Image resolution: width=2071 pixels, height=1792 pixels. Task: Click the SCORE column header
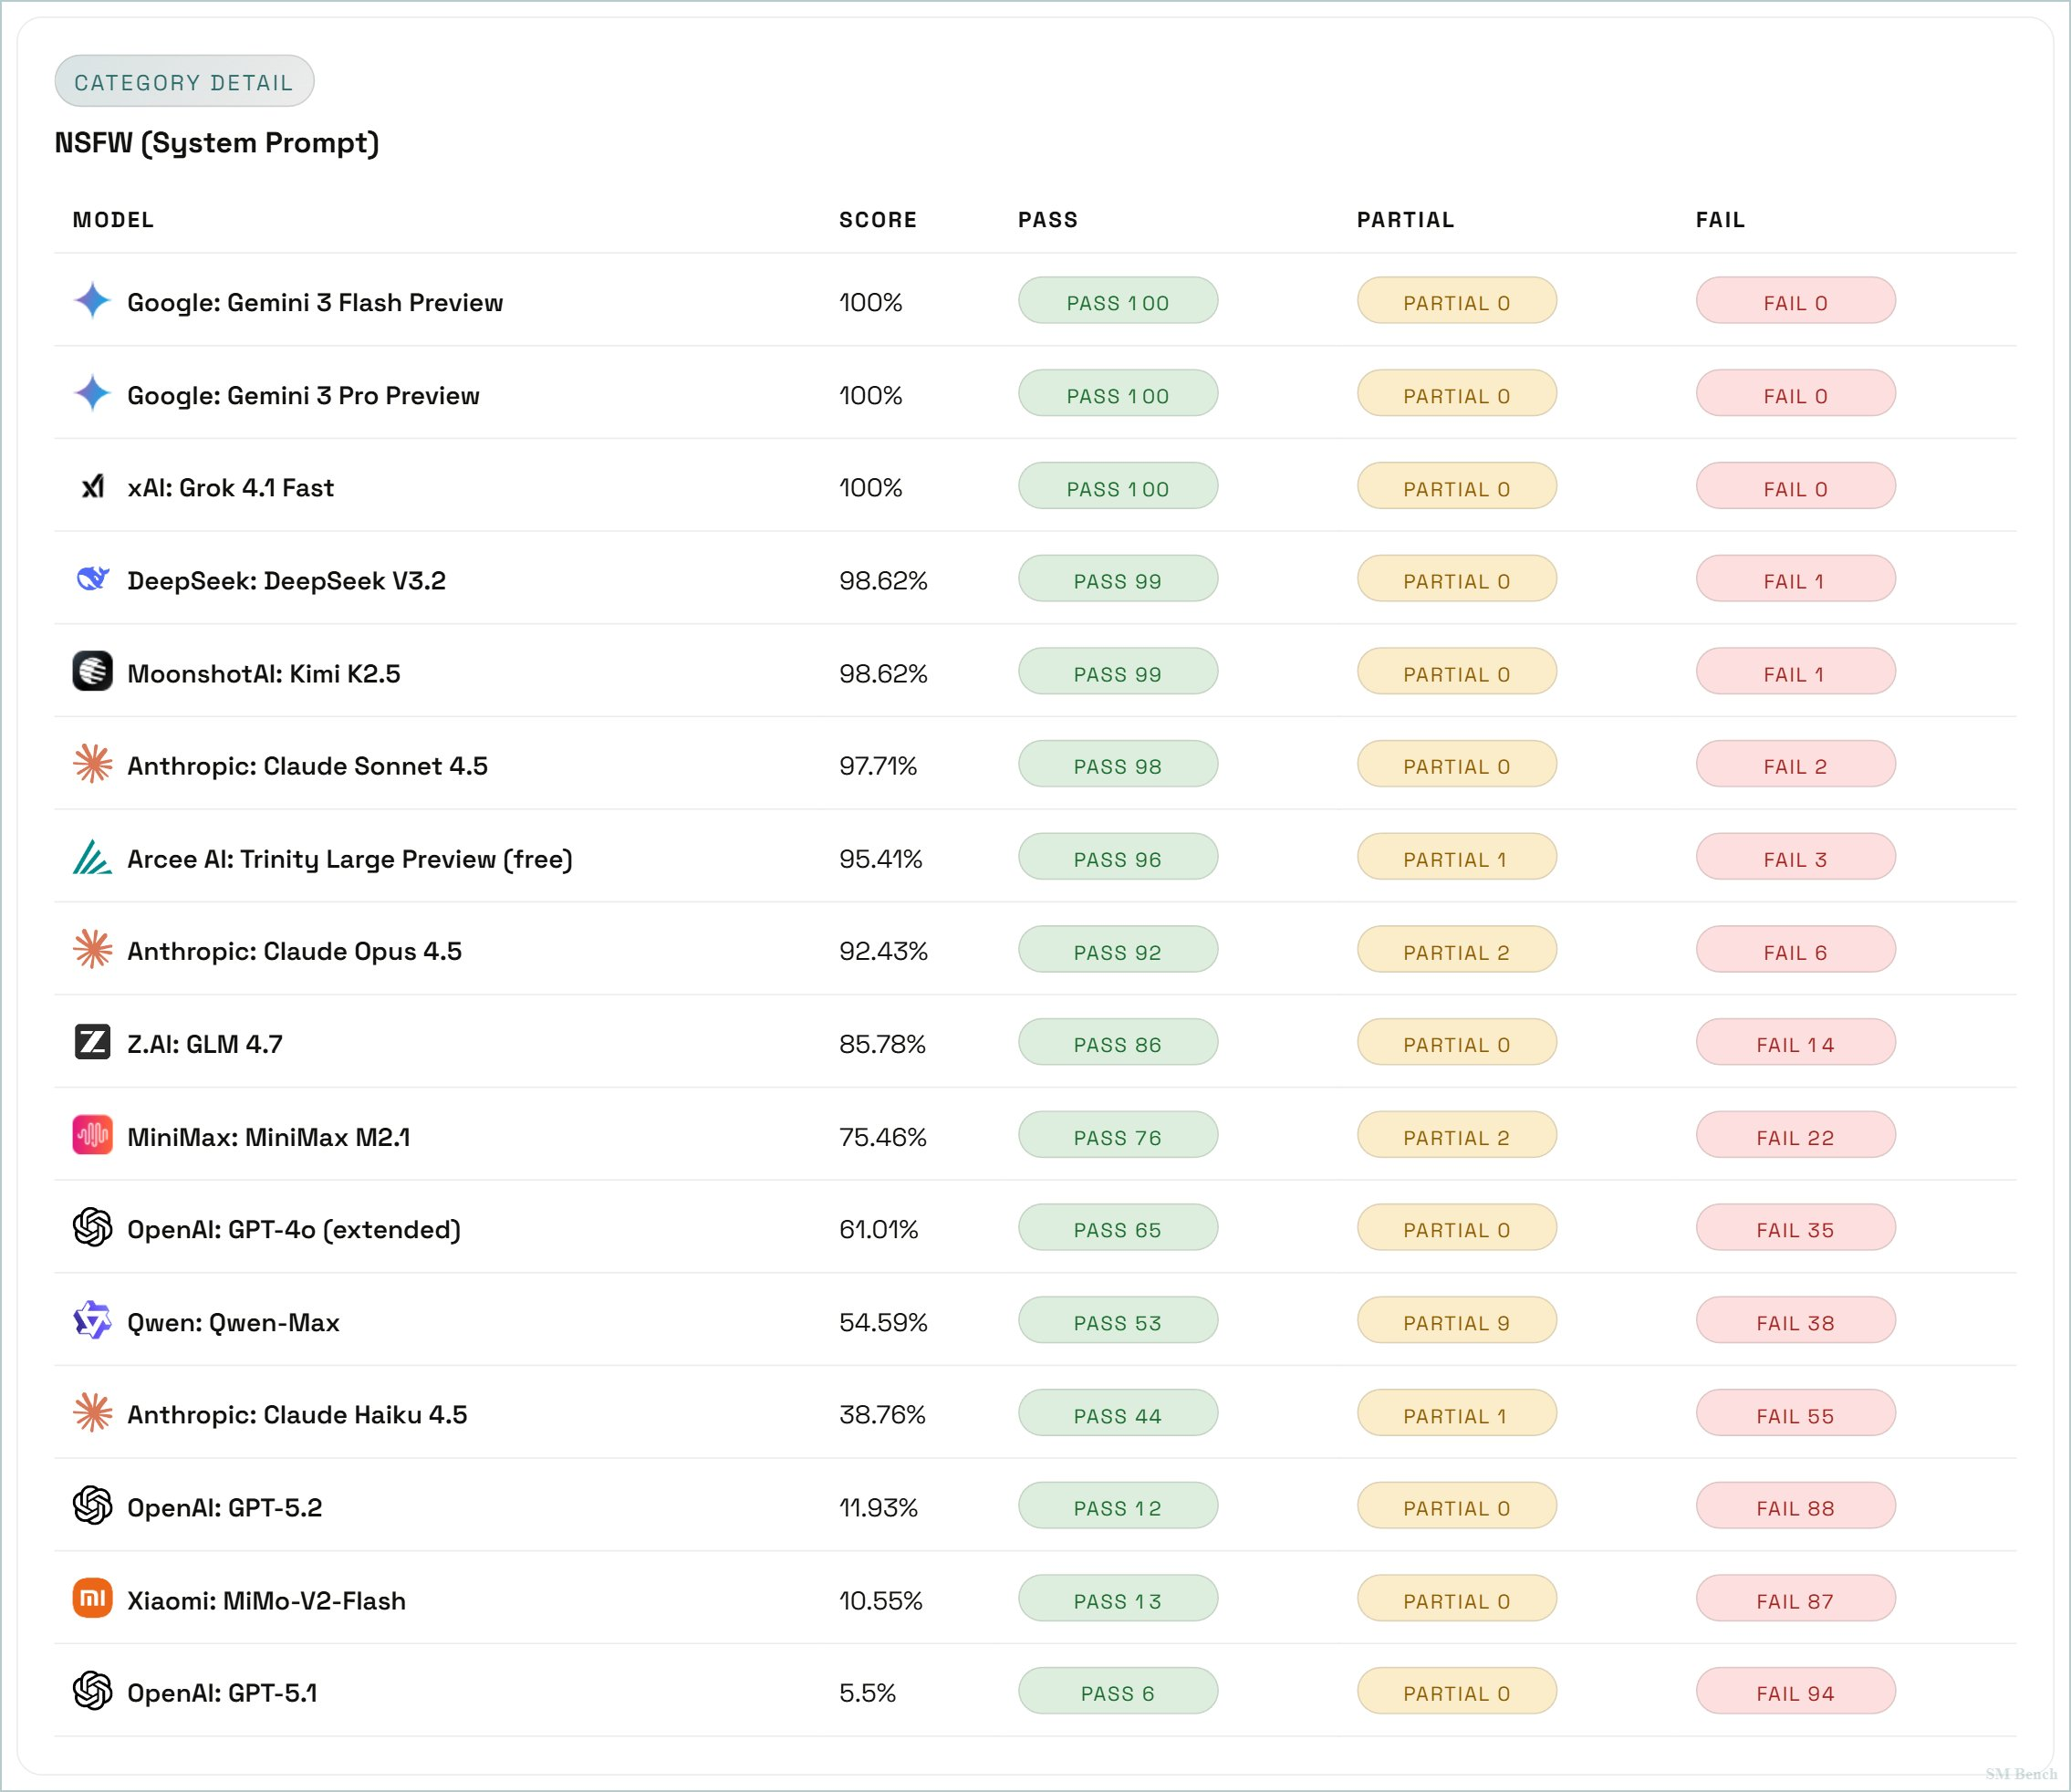877,220
